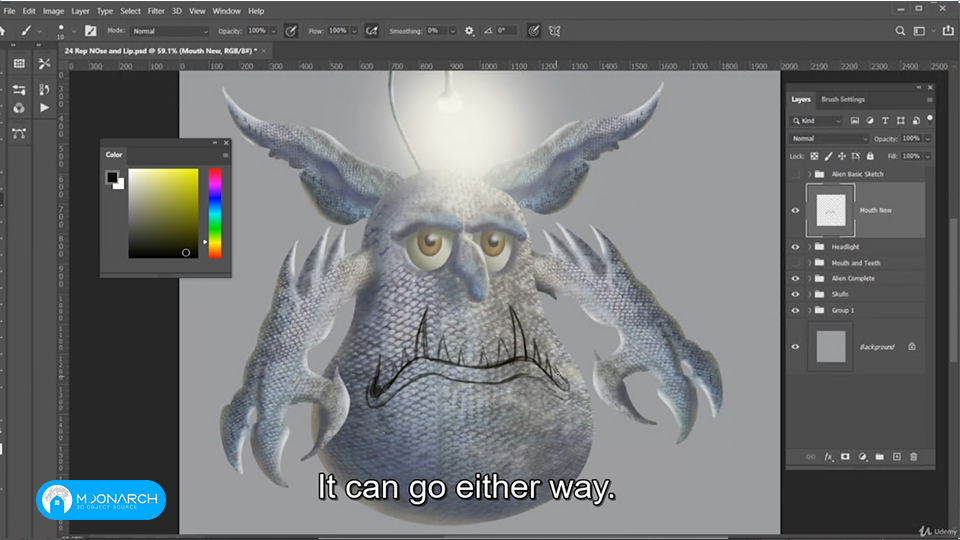Expand the Headlight group
This screenshot has height=540, width=960.
(x=809, y=247)
